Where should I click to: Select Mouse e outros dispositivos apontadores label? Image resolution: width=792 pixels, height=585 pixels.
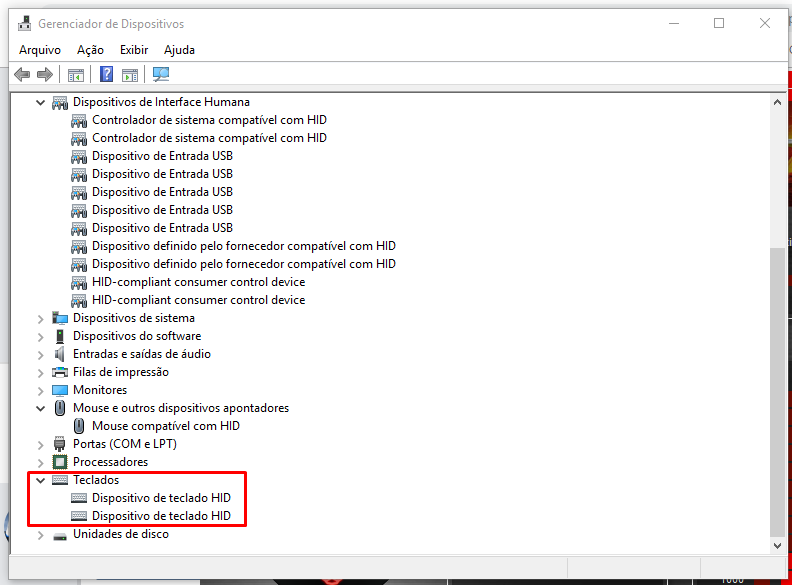181,408
